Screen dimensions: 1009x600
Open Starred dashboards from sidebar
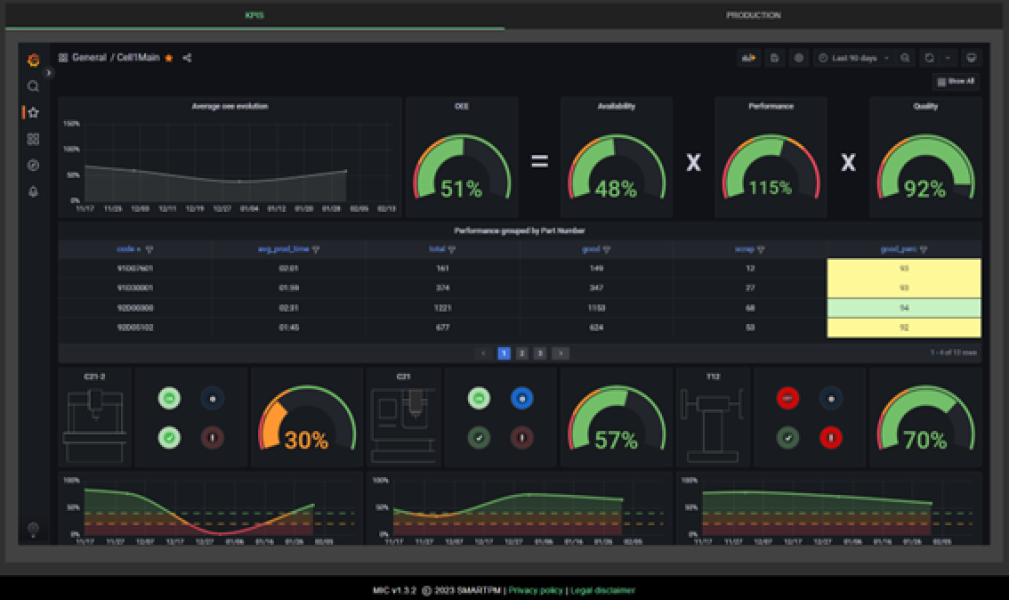33,113
